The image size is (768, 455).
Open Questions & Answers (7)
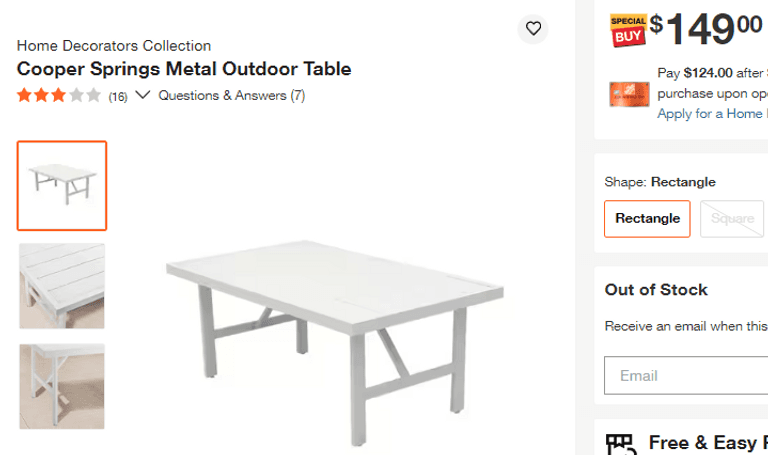[x=232, y=96]
